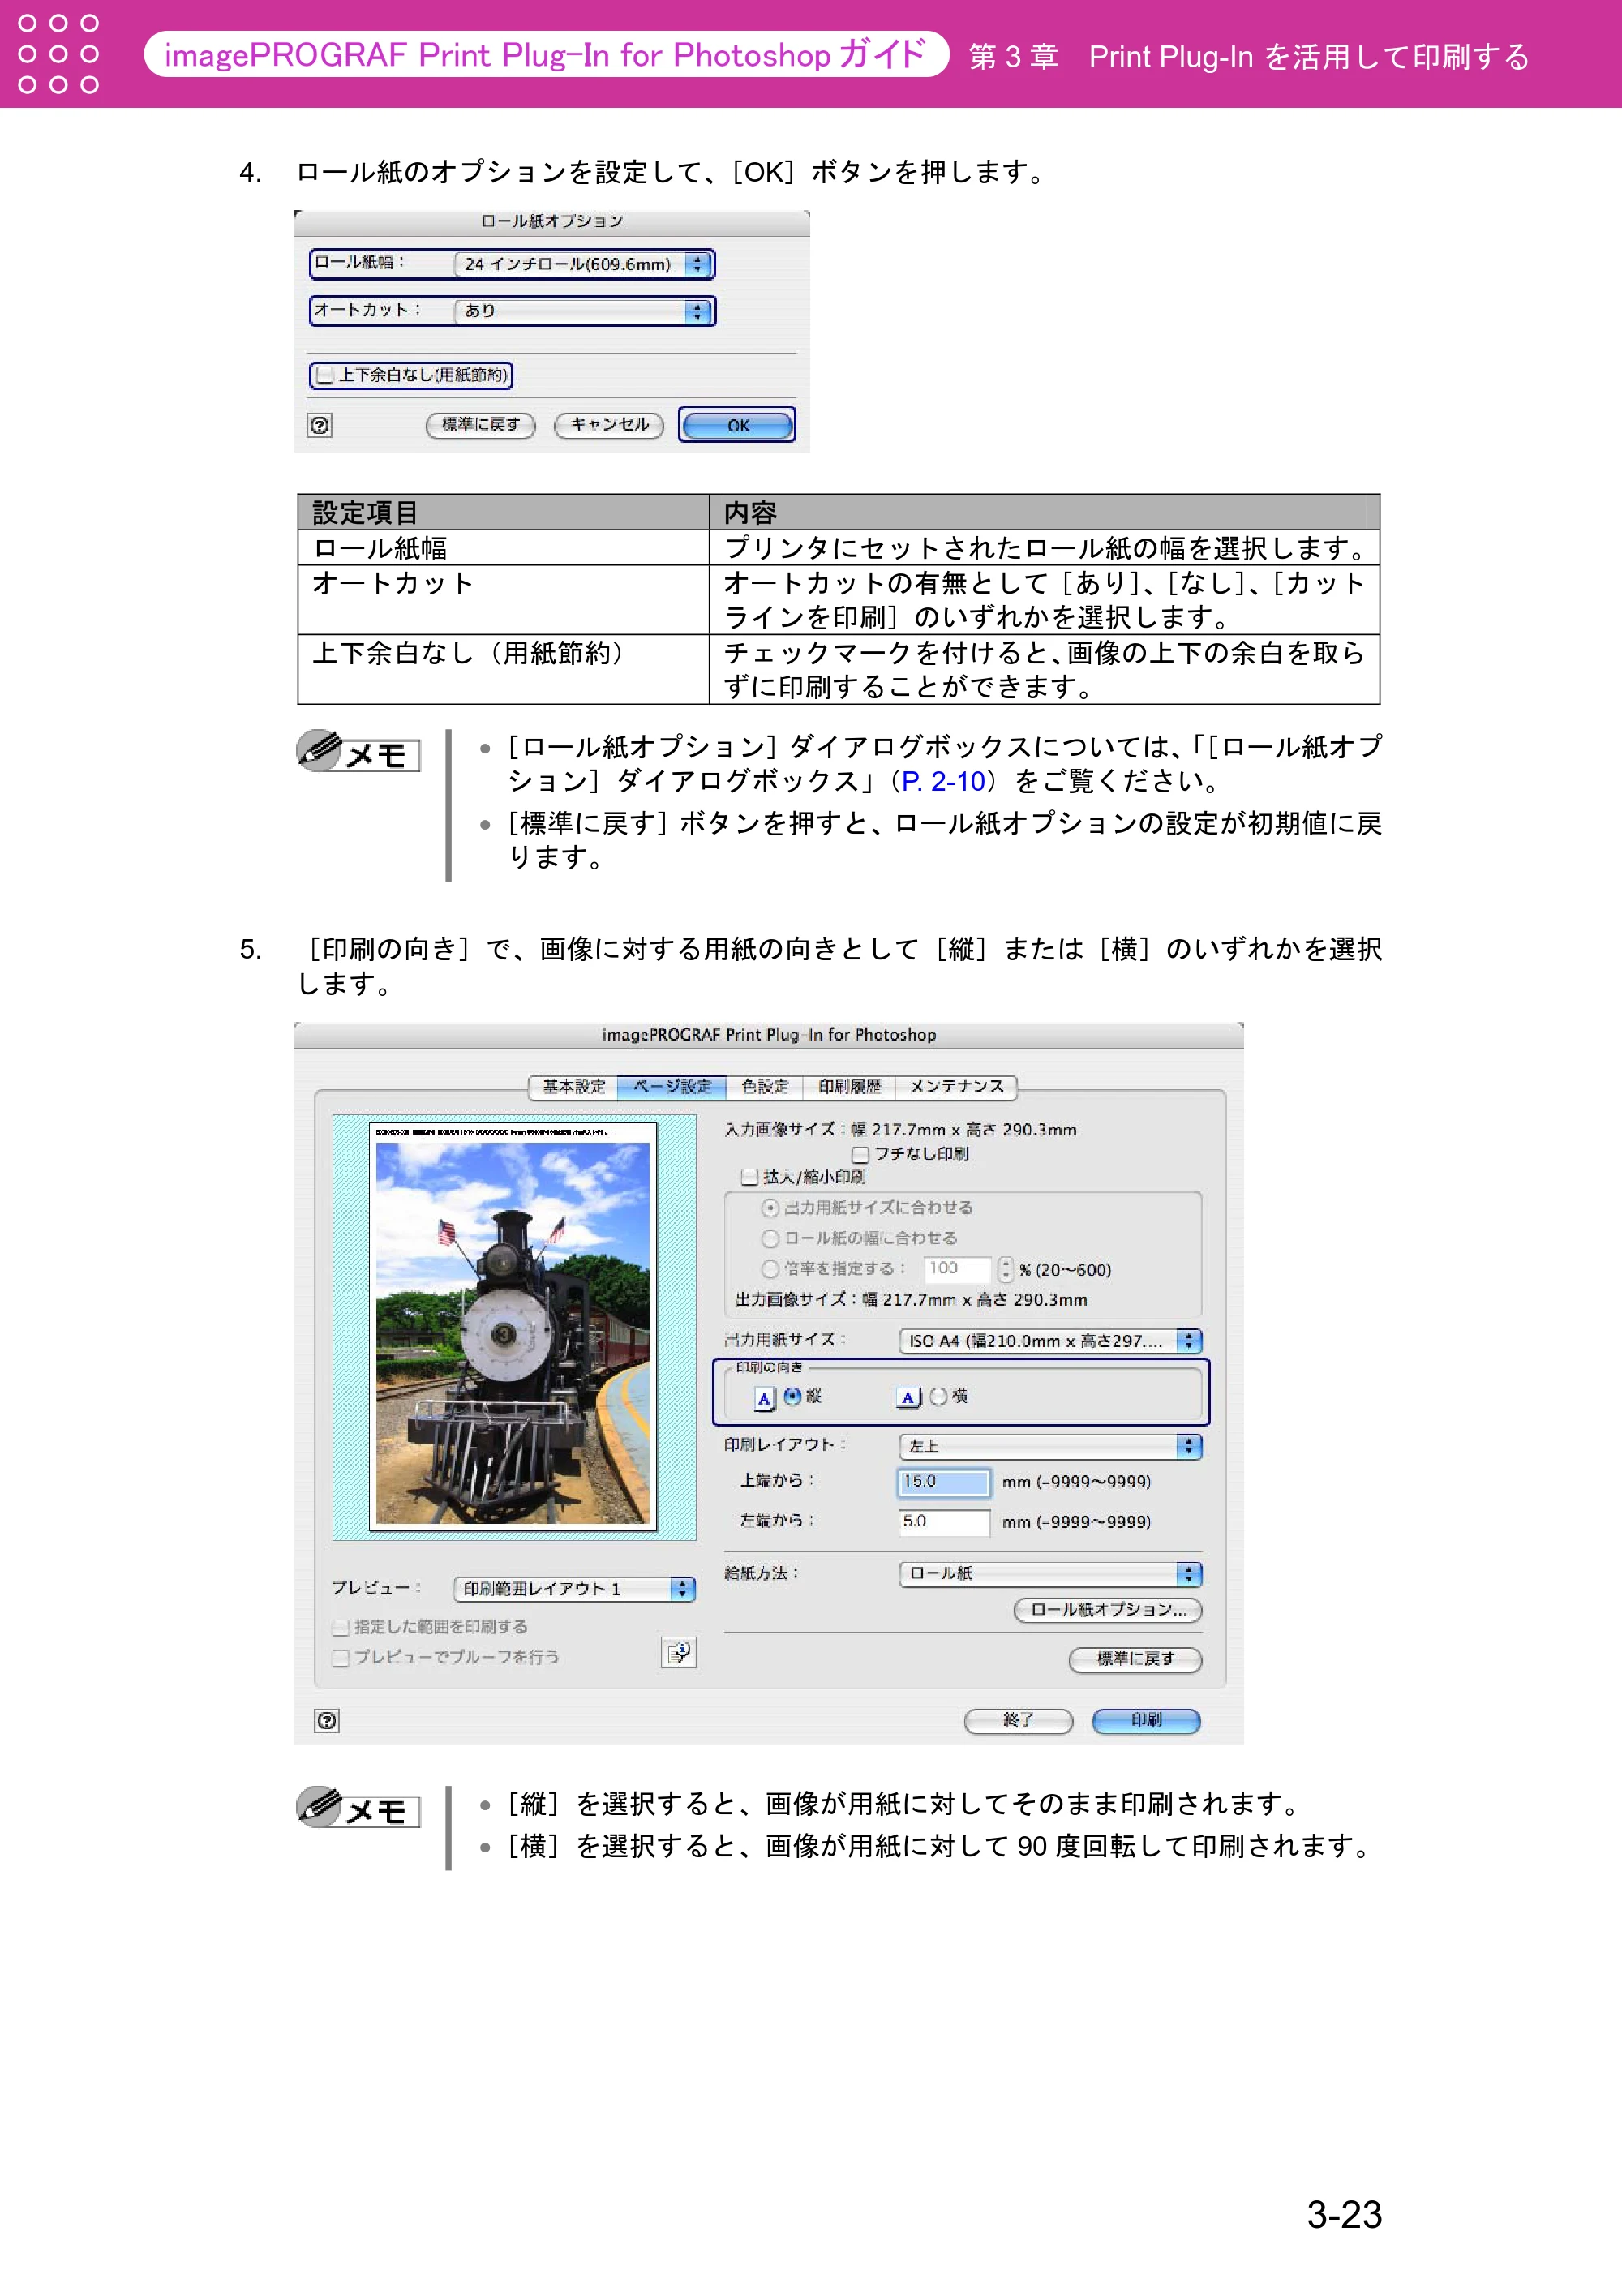The image size is (1622, 2296).
Task: Open the プレビュー layout dropdown
Action: [574, 1589]
